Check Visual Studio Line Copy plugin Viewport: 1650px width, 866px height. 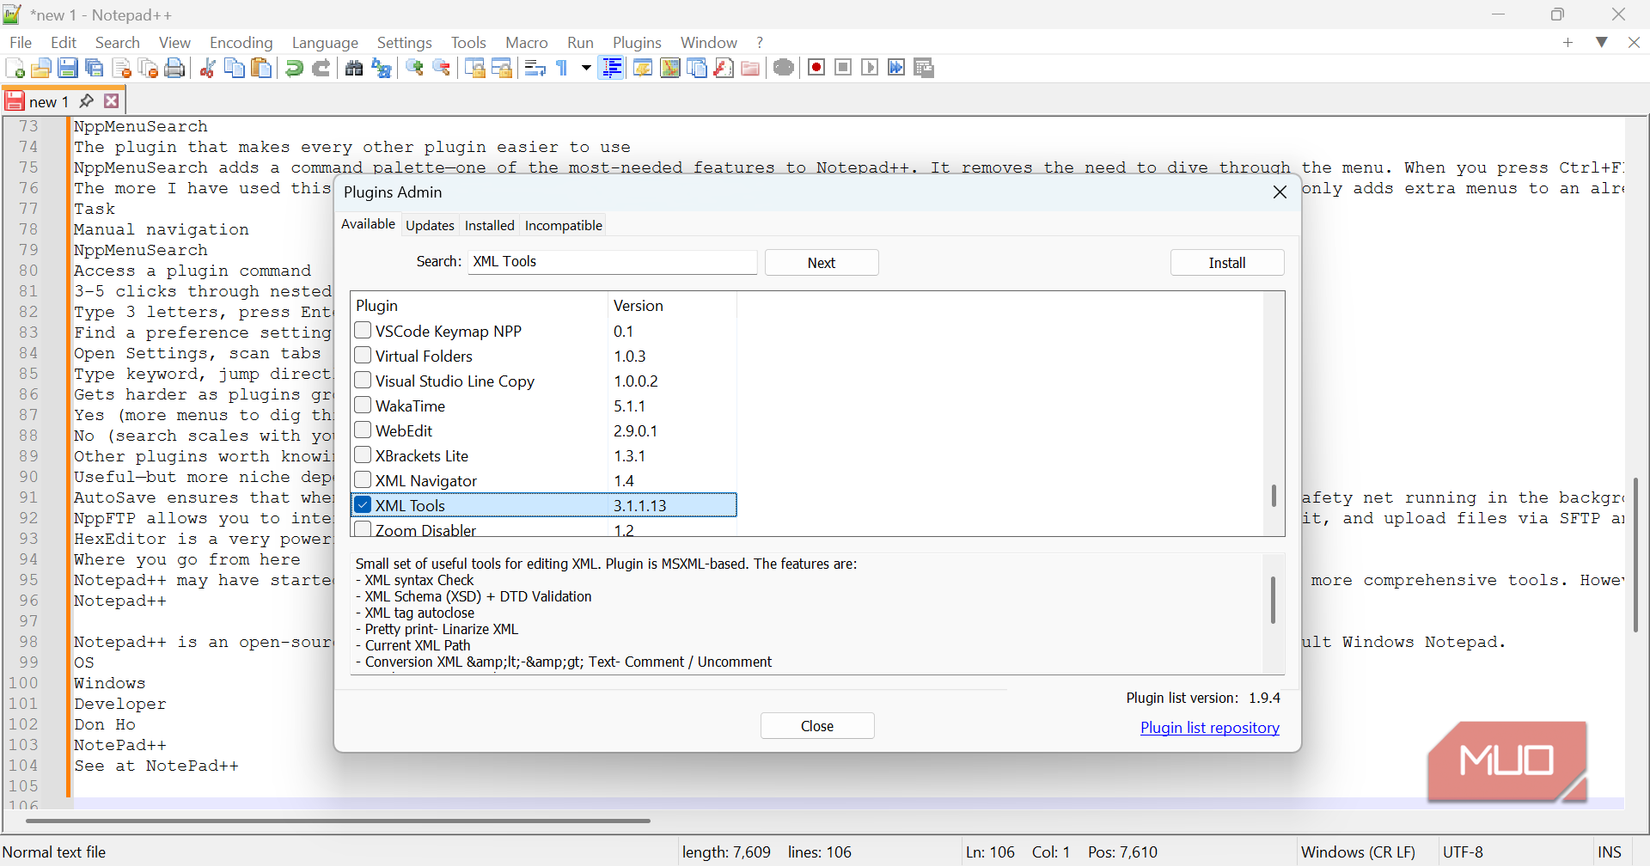(x=363, y=380)
